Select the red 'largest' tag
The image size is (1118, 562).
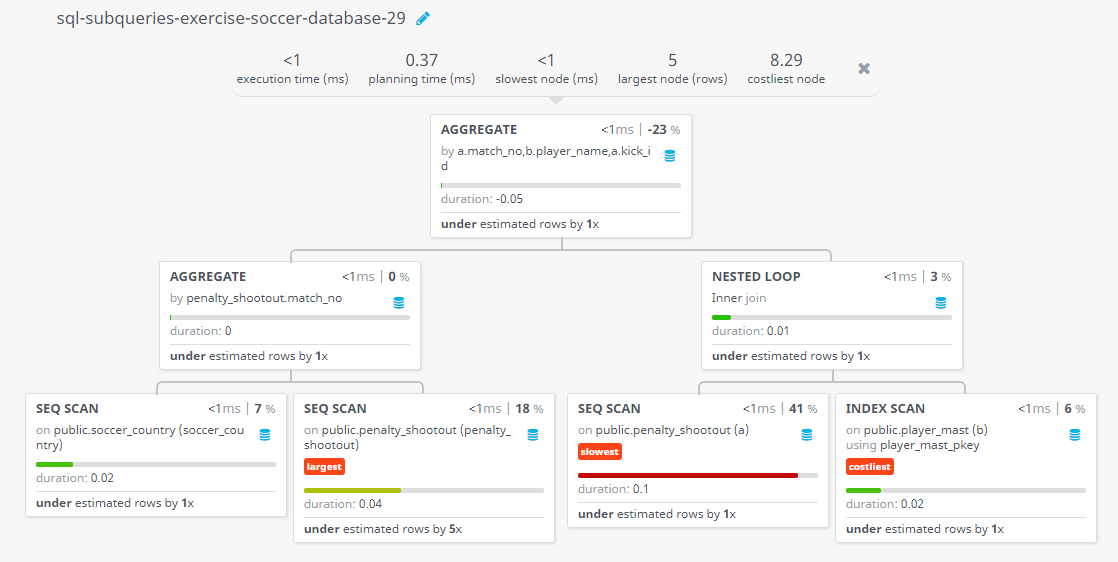tap(324, 467)
